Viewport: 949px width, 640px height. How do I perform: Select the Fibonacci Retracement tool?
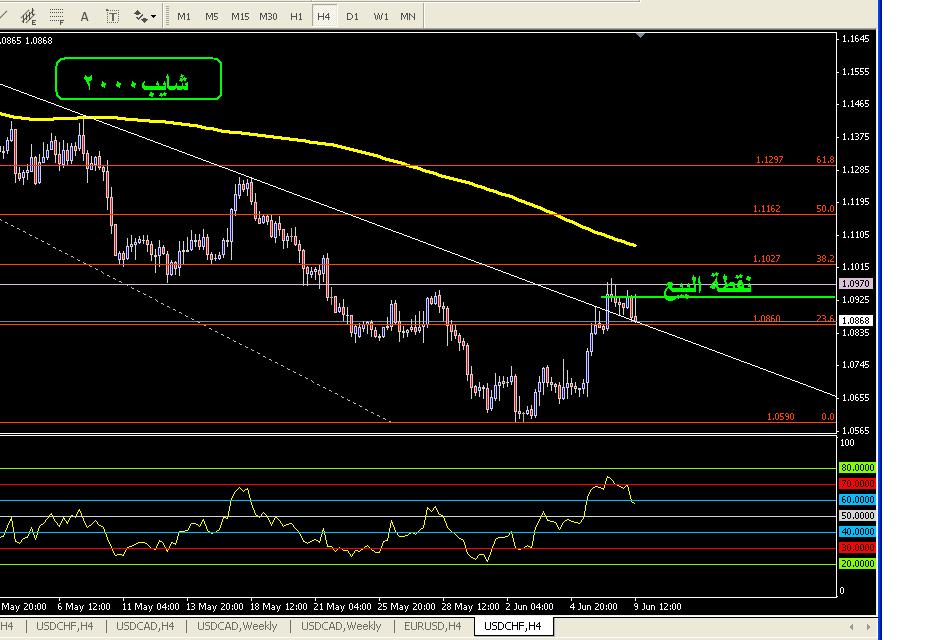click(58, 16)
